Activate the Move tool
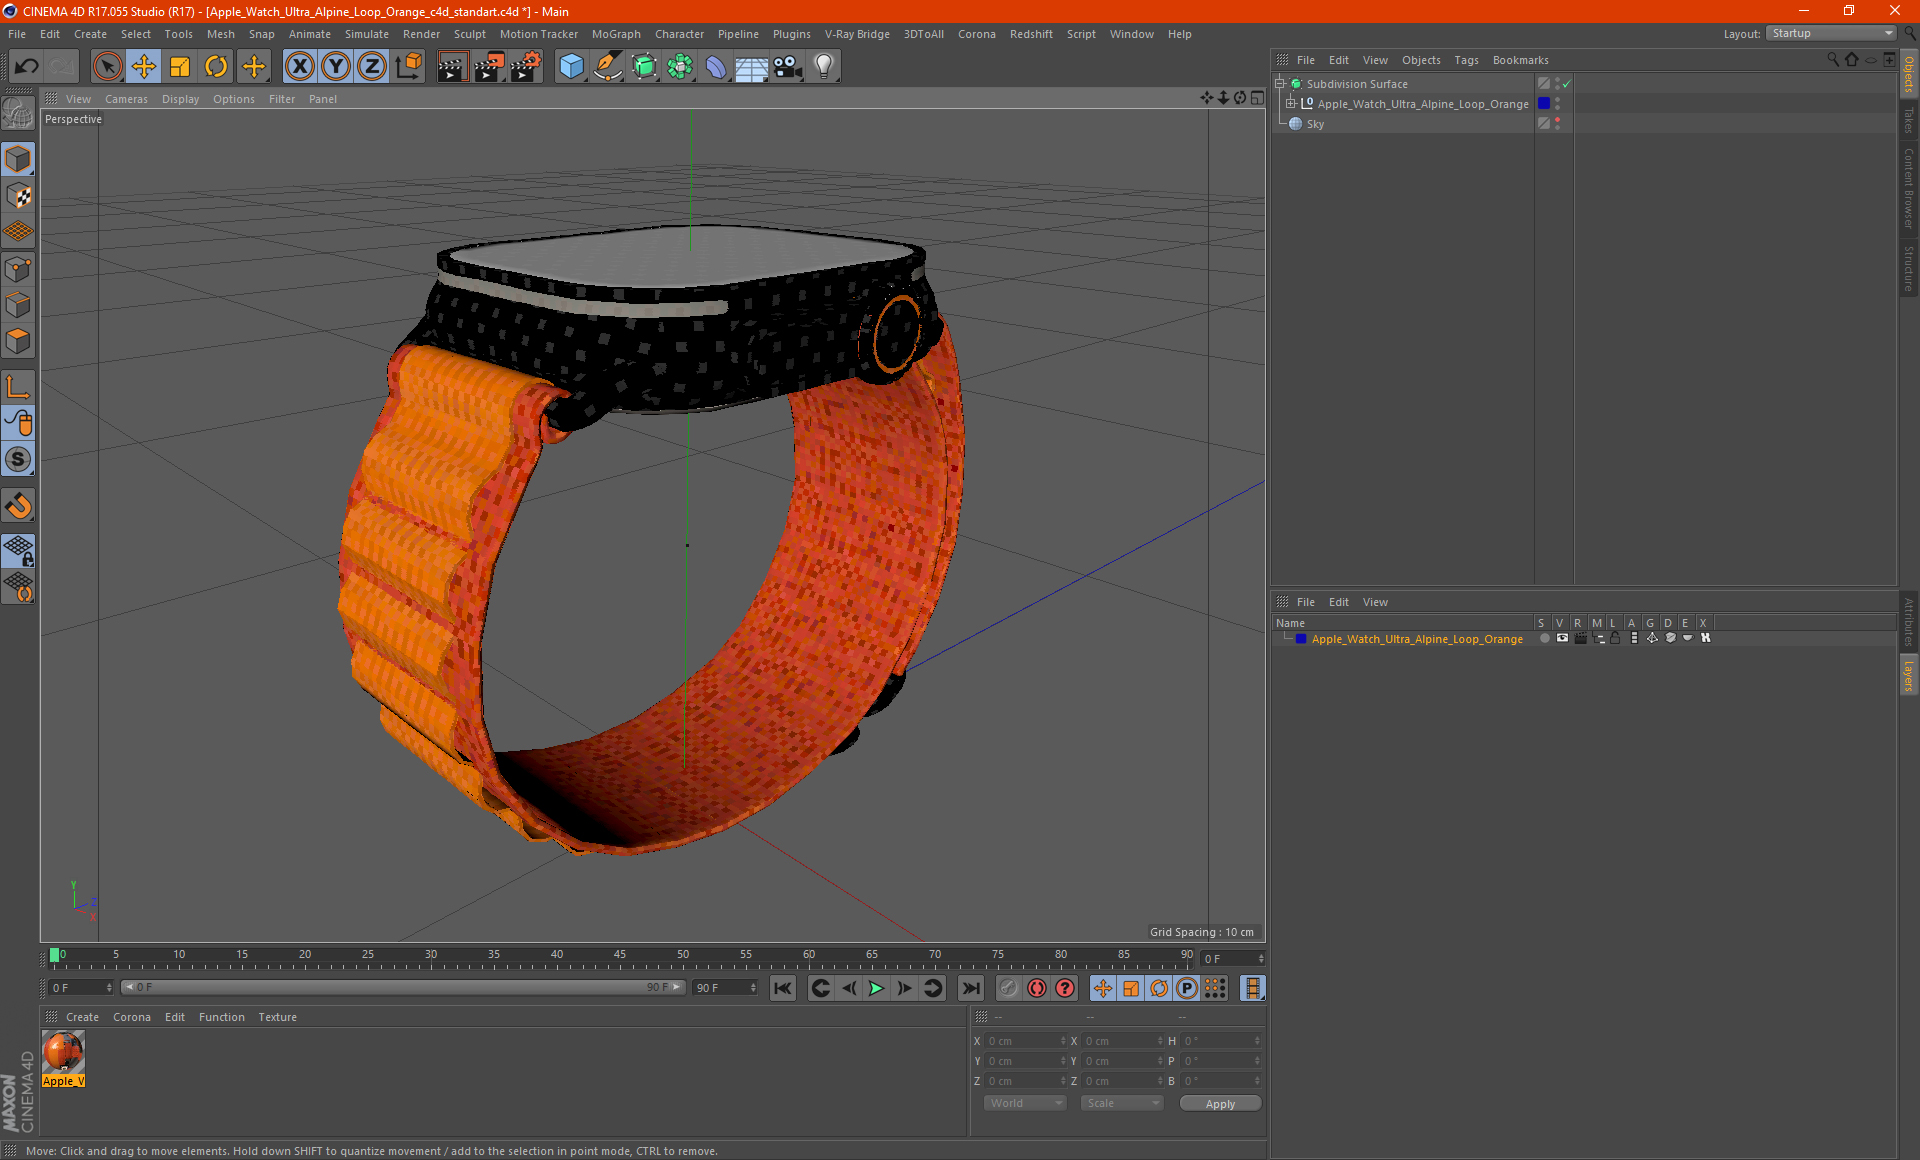This screenshot has height=1160, width=1920. coord(144,66)
